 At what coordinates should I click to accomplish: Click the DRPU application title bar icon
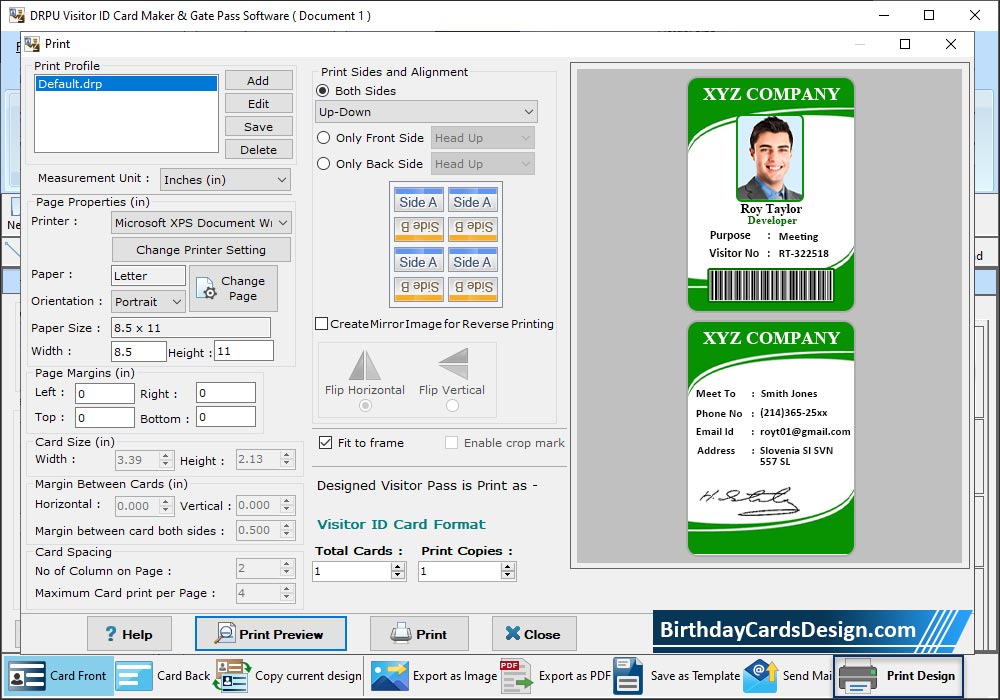pos(17,15)
